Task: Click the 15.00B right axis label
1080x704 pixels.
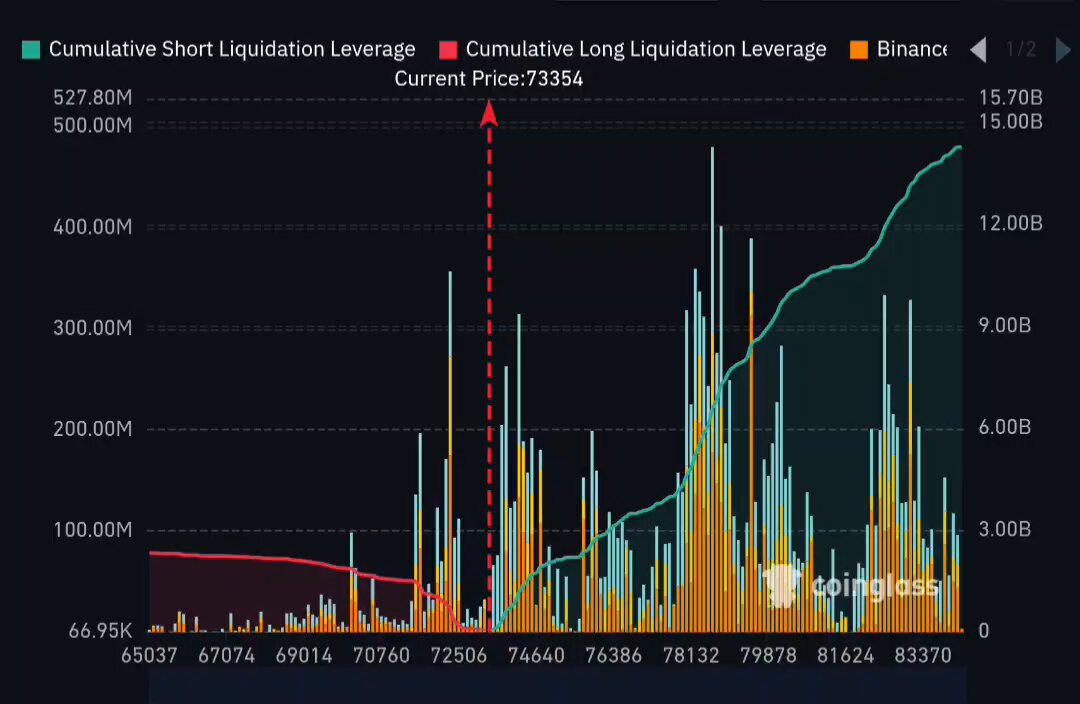Action: pos(1010,122)
